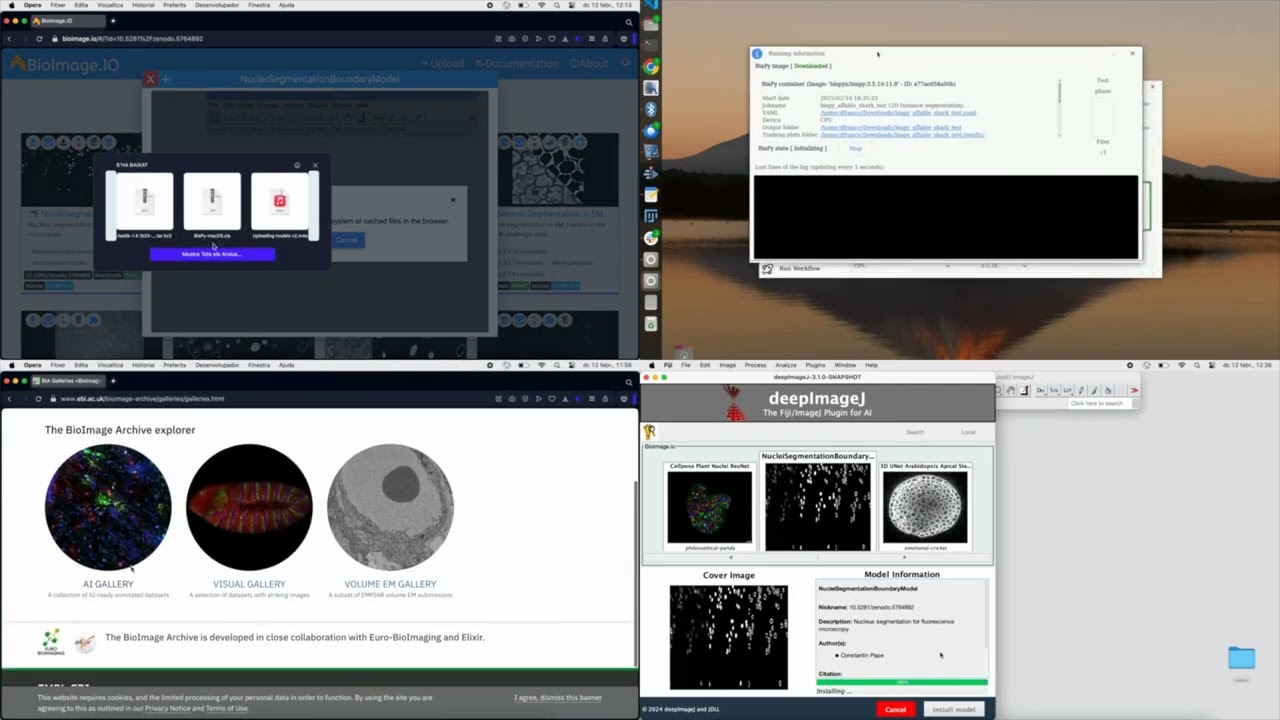
Task: Open the VISUAL GALLERY link
Action: point(249,584)
